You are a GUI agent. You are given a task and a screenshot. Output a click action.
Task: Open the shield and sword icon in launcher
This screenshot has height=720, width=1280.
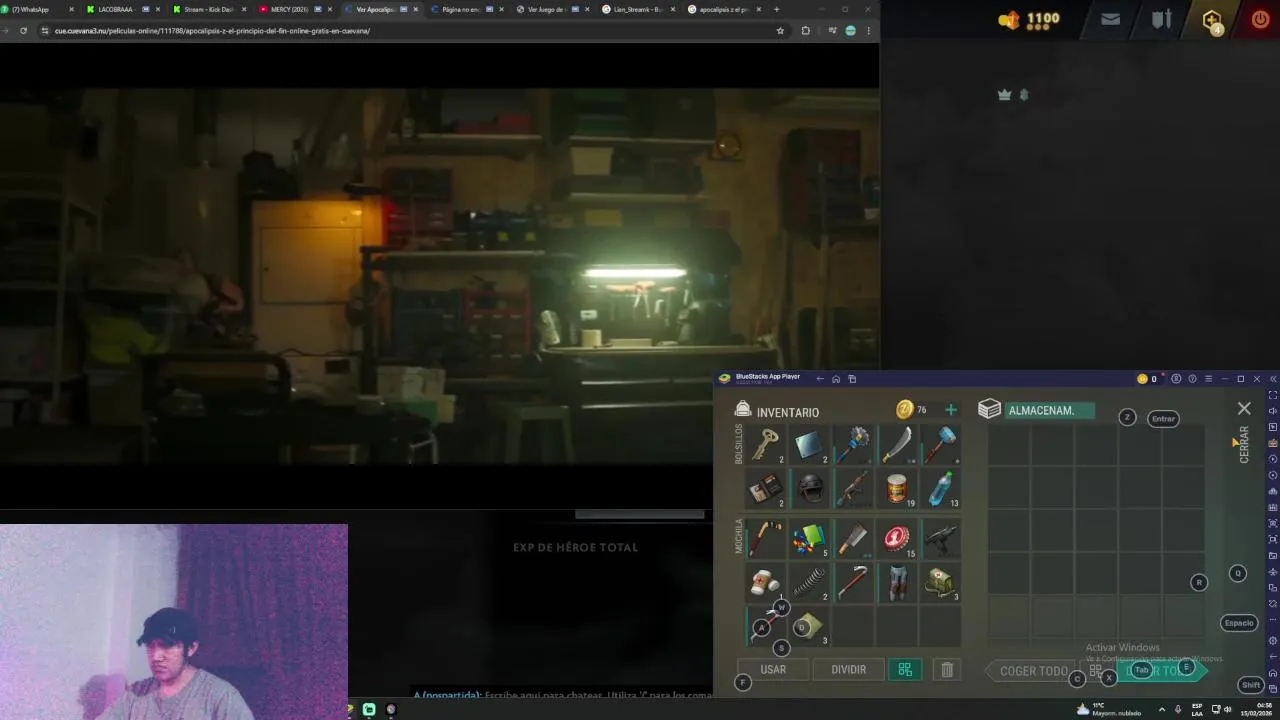(x=1161, y=18)
